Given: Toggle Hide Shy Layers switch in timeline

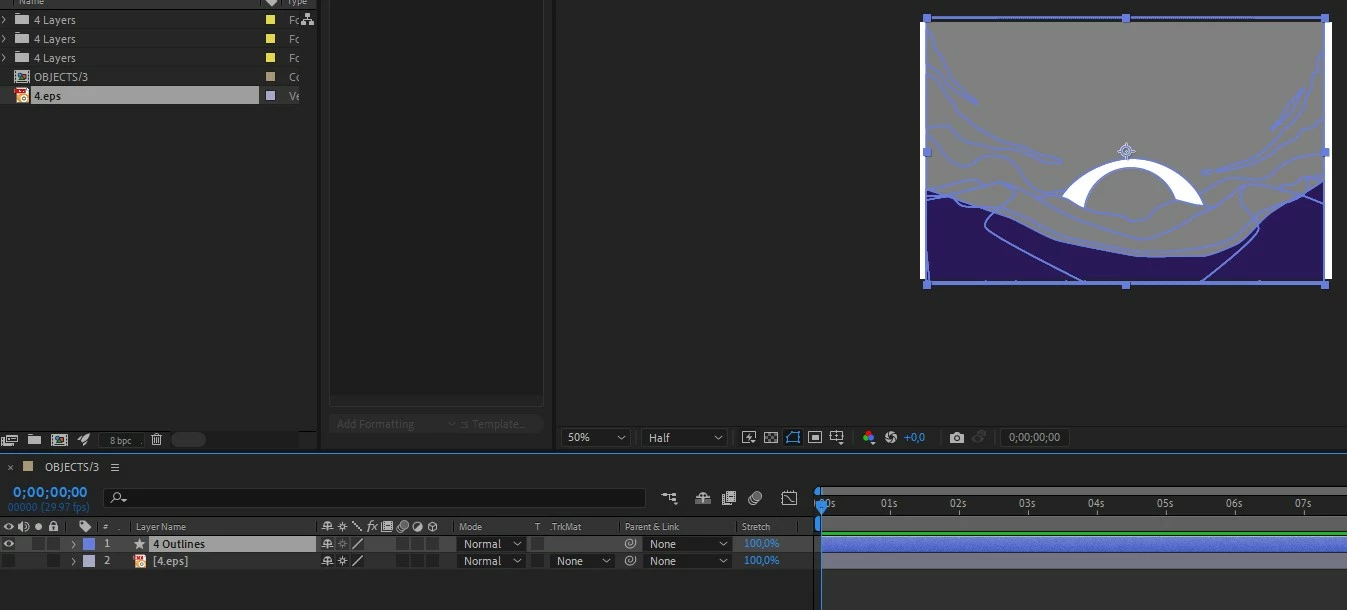Looking at the screenshot, I should click(703, 497).
